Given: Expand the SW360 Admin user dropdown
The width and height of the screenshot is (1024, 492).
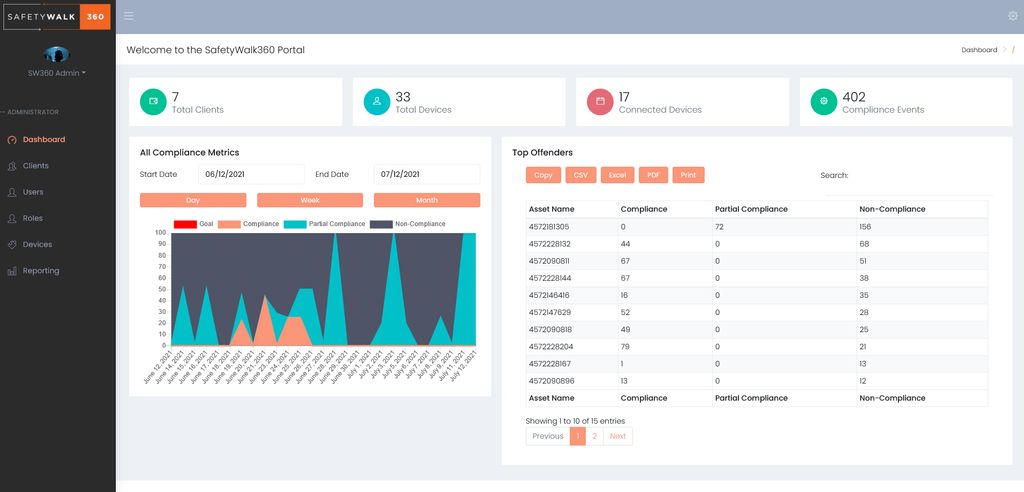Looking at the screenshot, I should [x=57, y=73].
